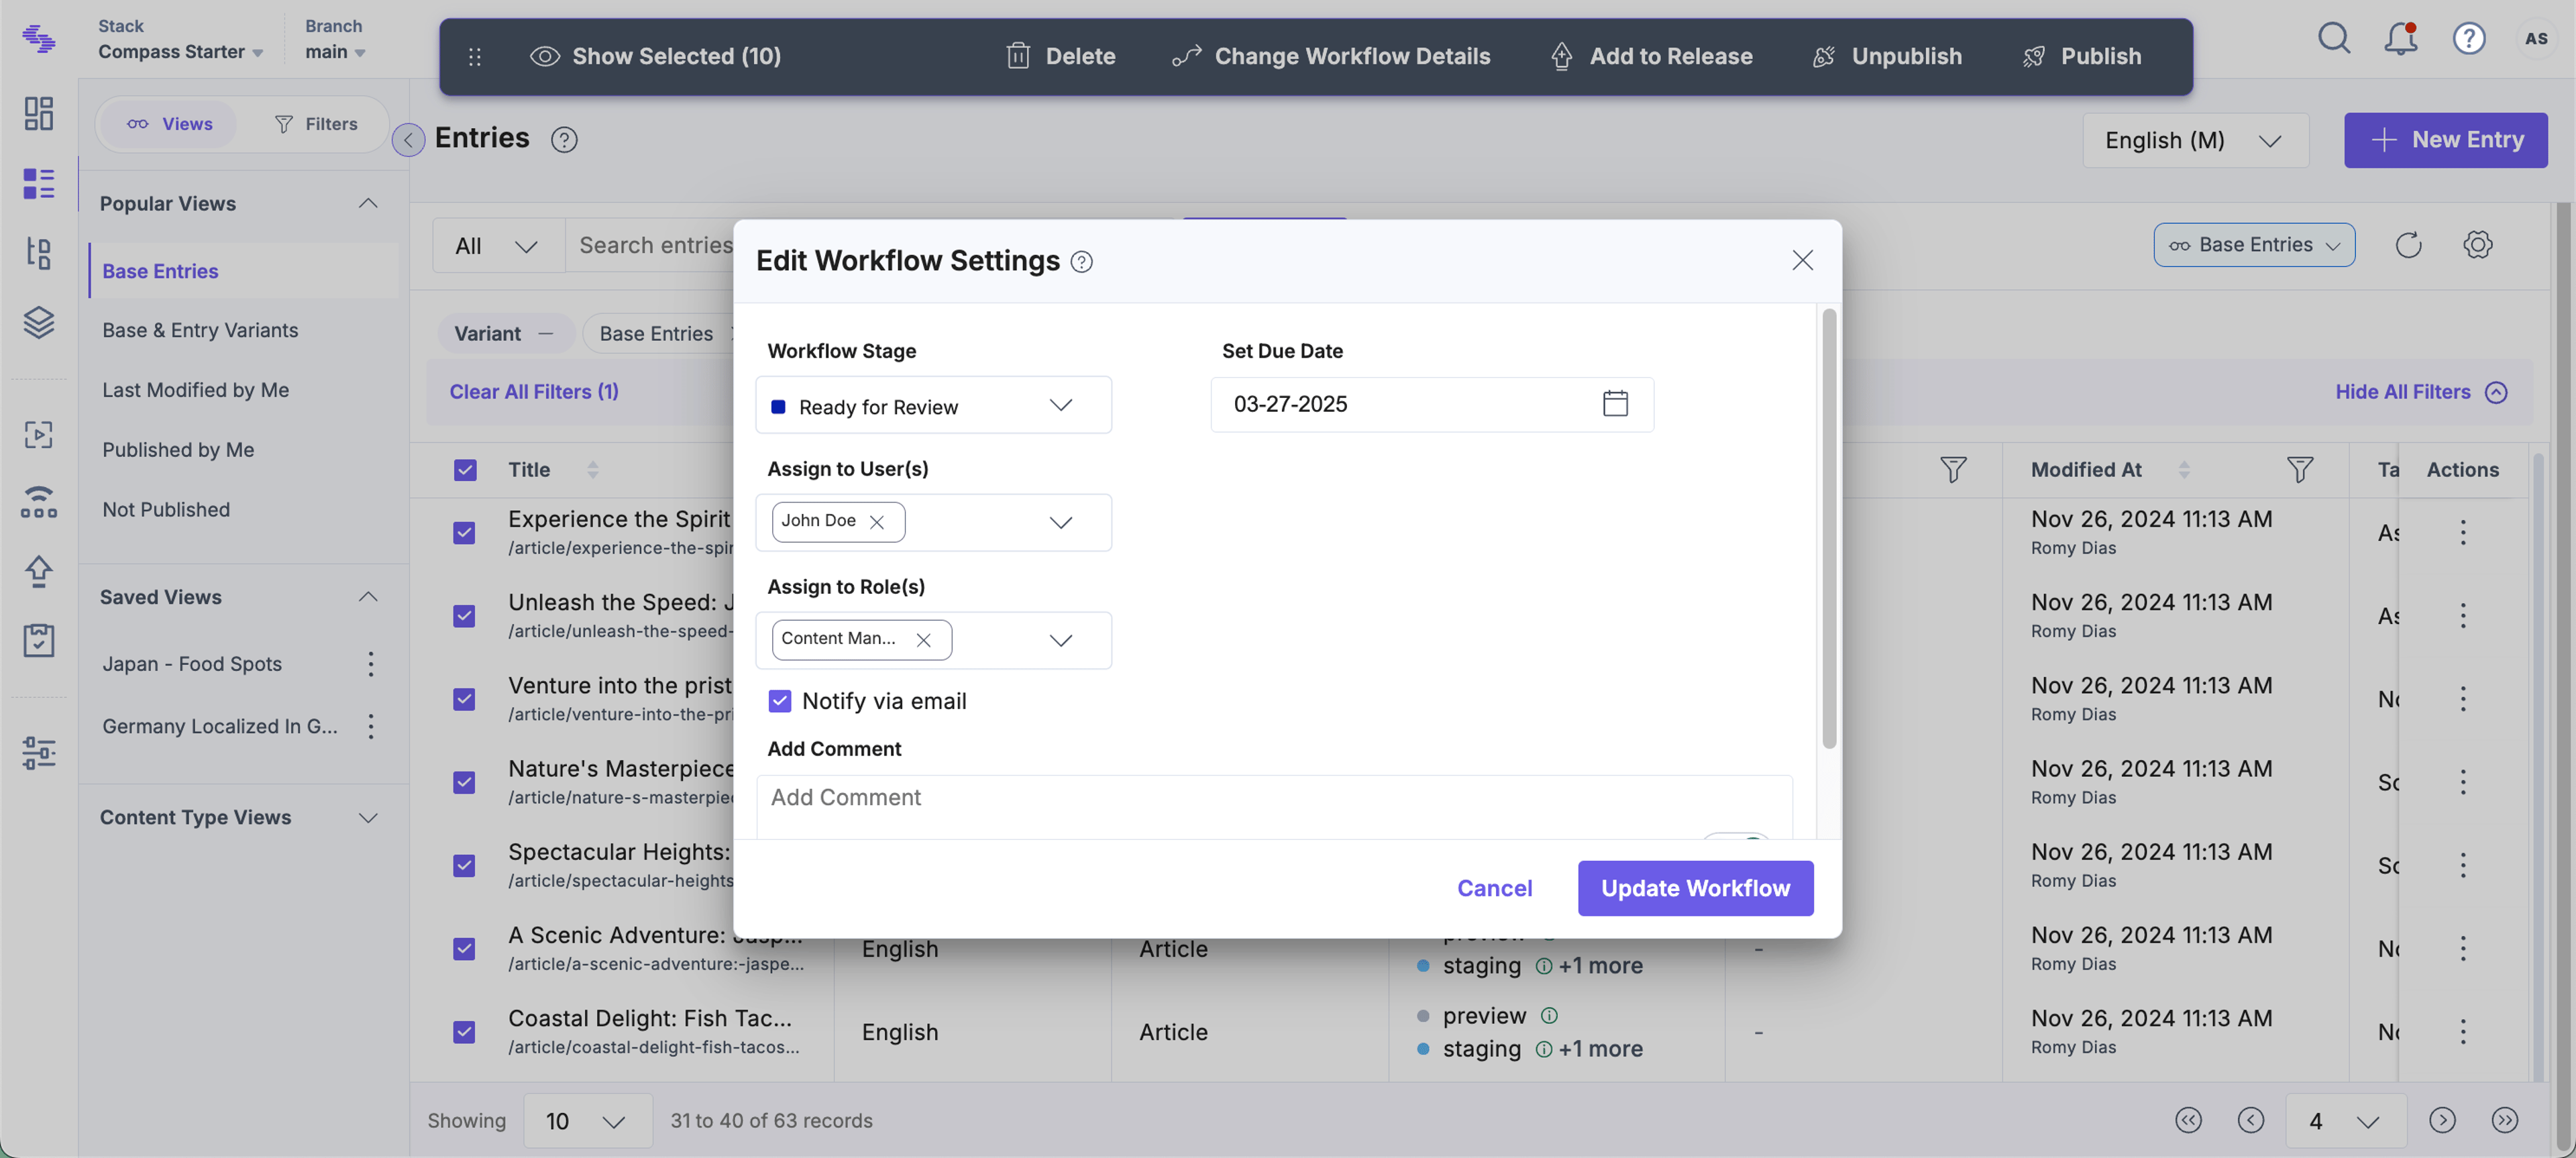Uncheck the Experience the Spirit entry checkbox

coord(464,532)
